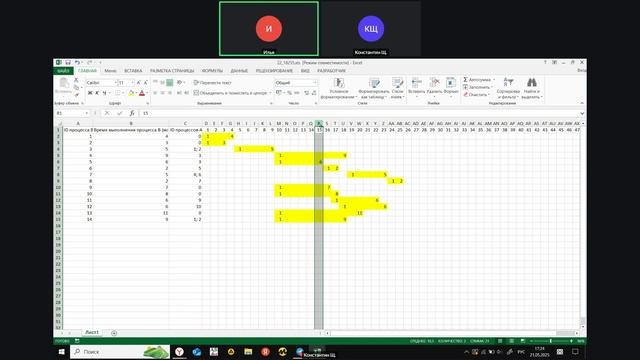Use the Format Painter brush
Viewport: 640px width, 360px height.
click(x=76, y=95)
